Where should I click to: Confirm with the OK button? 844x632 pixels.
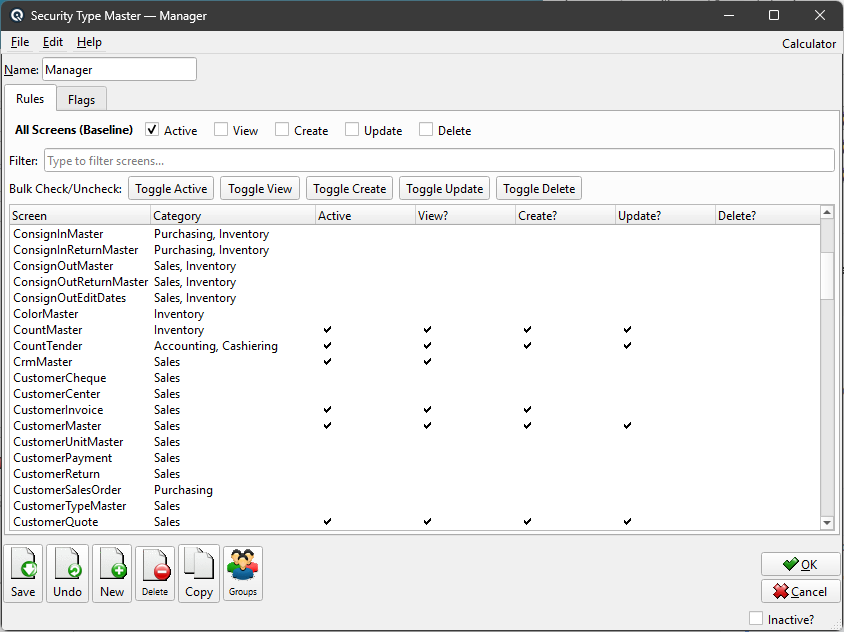coord(800,564)
